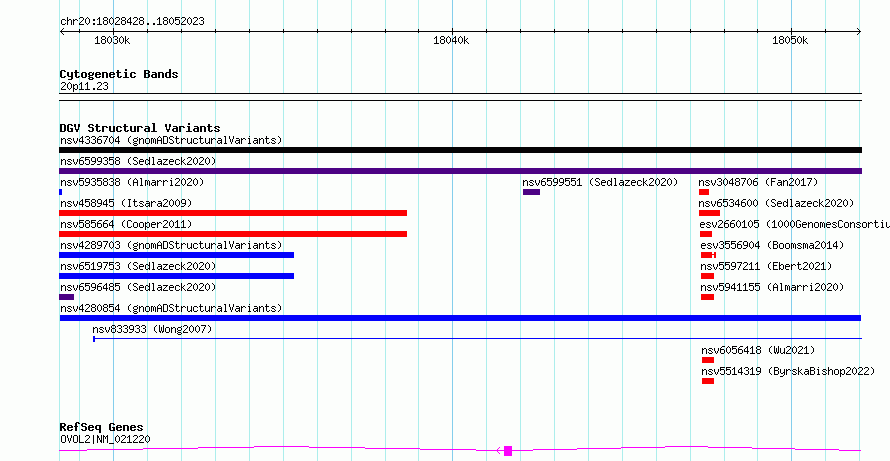Select the small blue nsv5935838 variant mark

tap(61, 192)
